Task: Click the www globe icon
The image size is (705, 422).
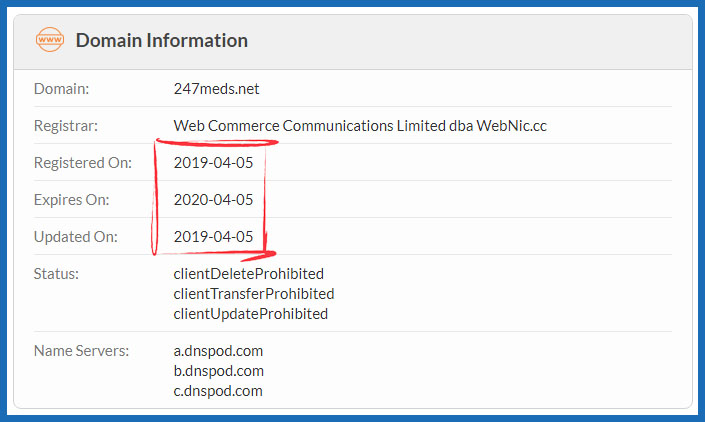Action: (x=49, y=41)
